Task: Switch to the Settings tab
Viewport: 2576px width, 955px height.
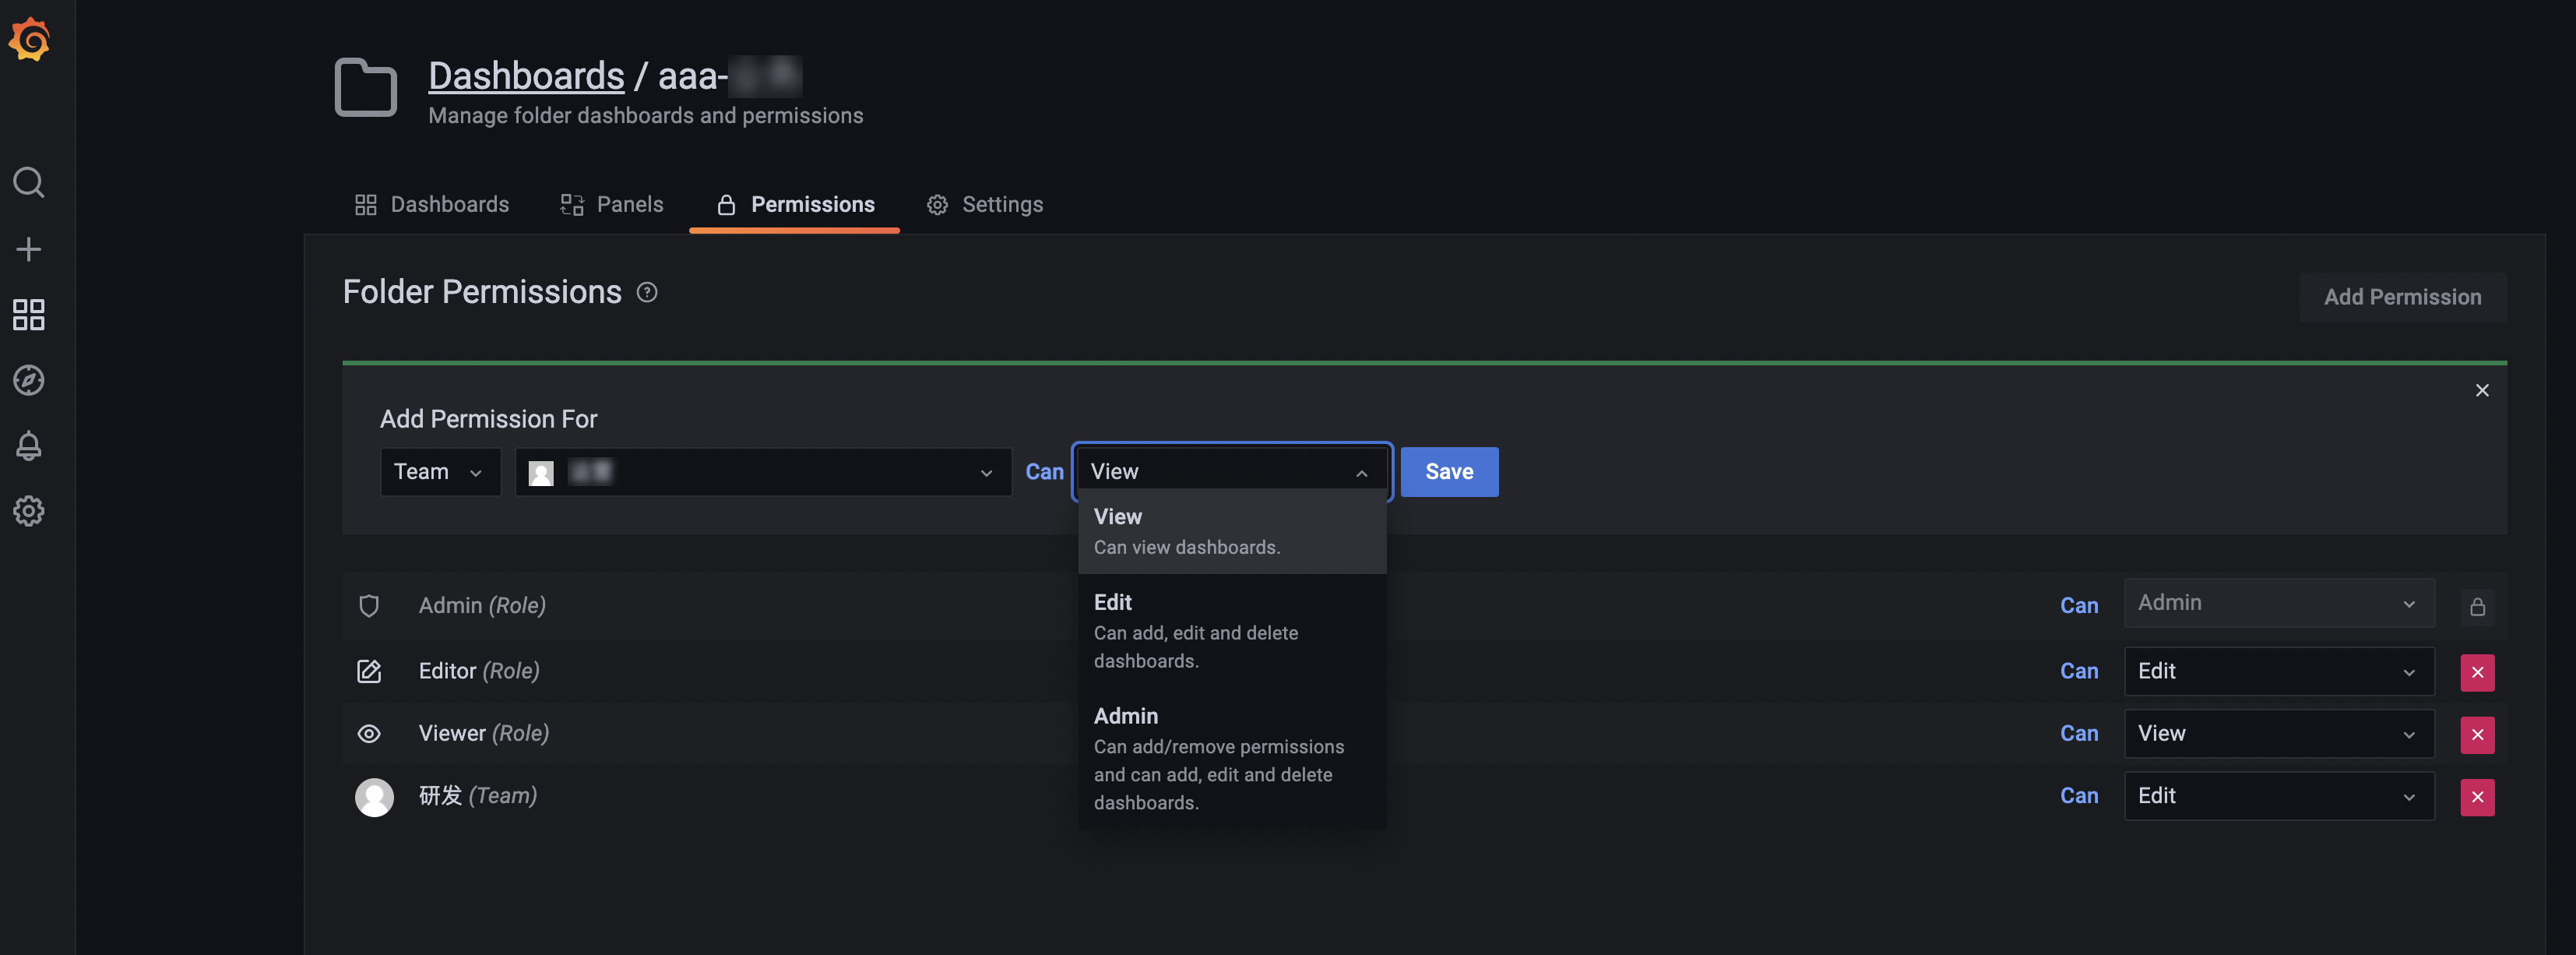Action: 985,205
